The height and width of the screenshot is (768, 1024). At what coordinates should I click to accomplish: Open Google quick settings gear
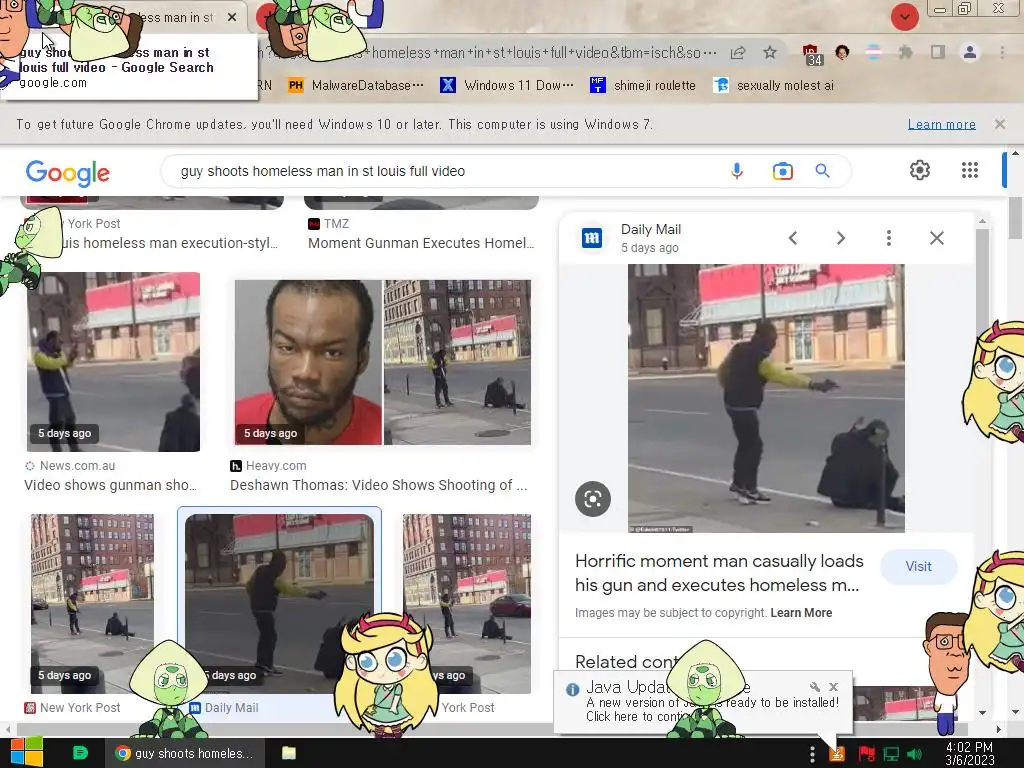click(x=920, y=170)
